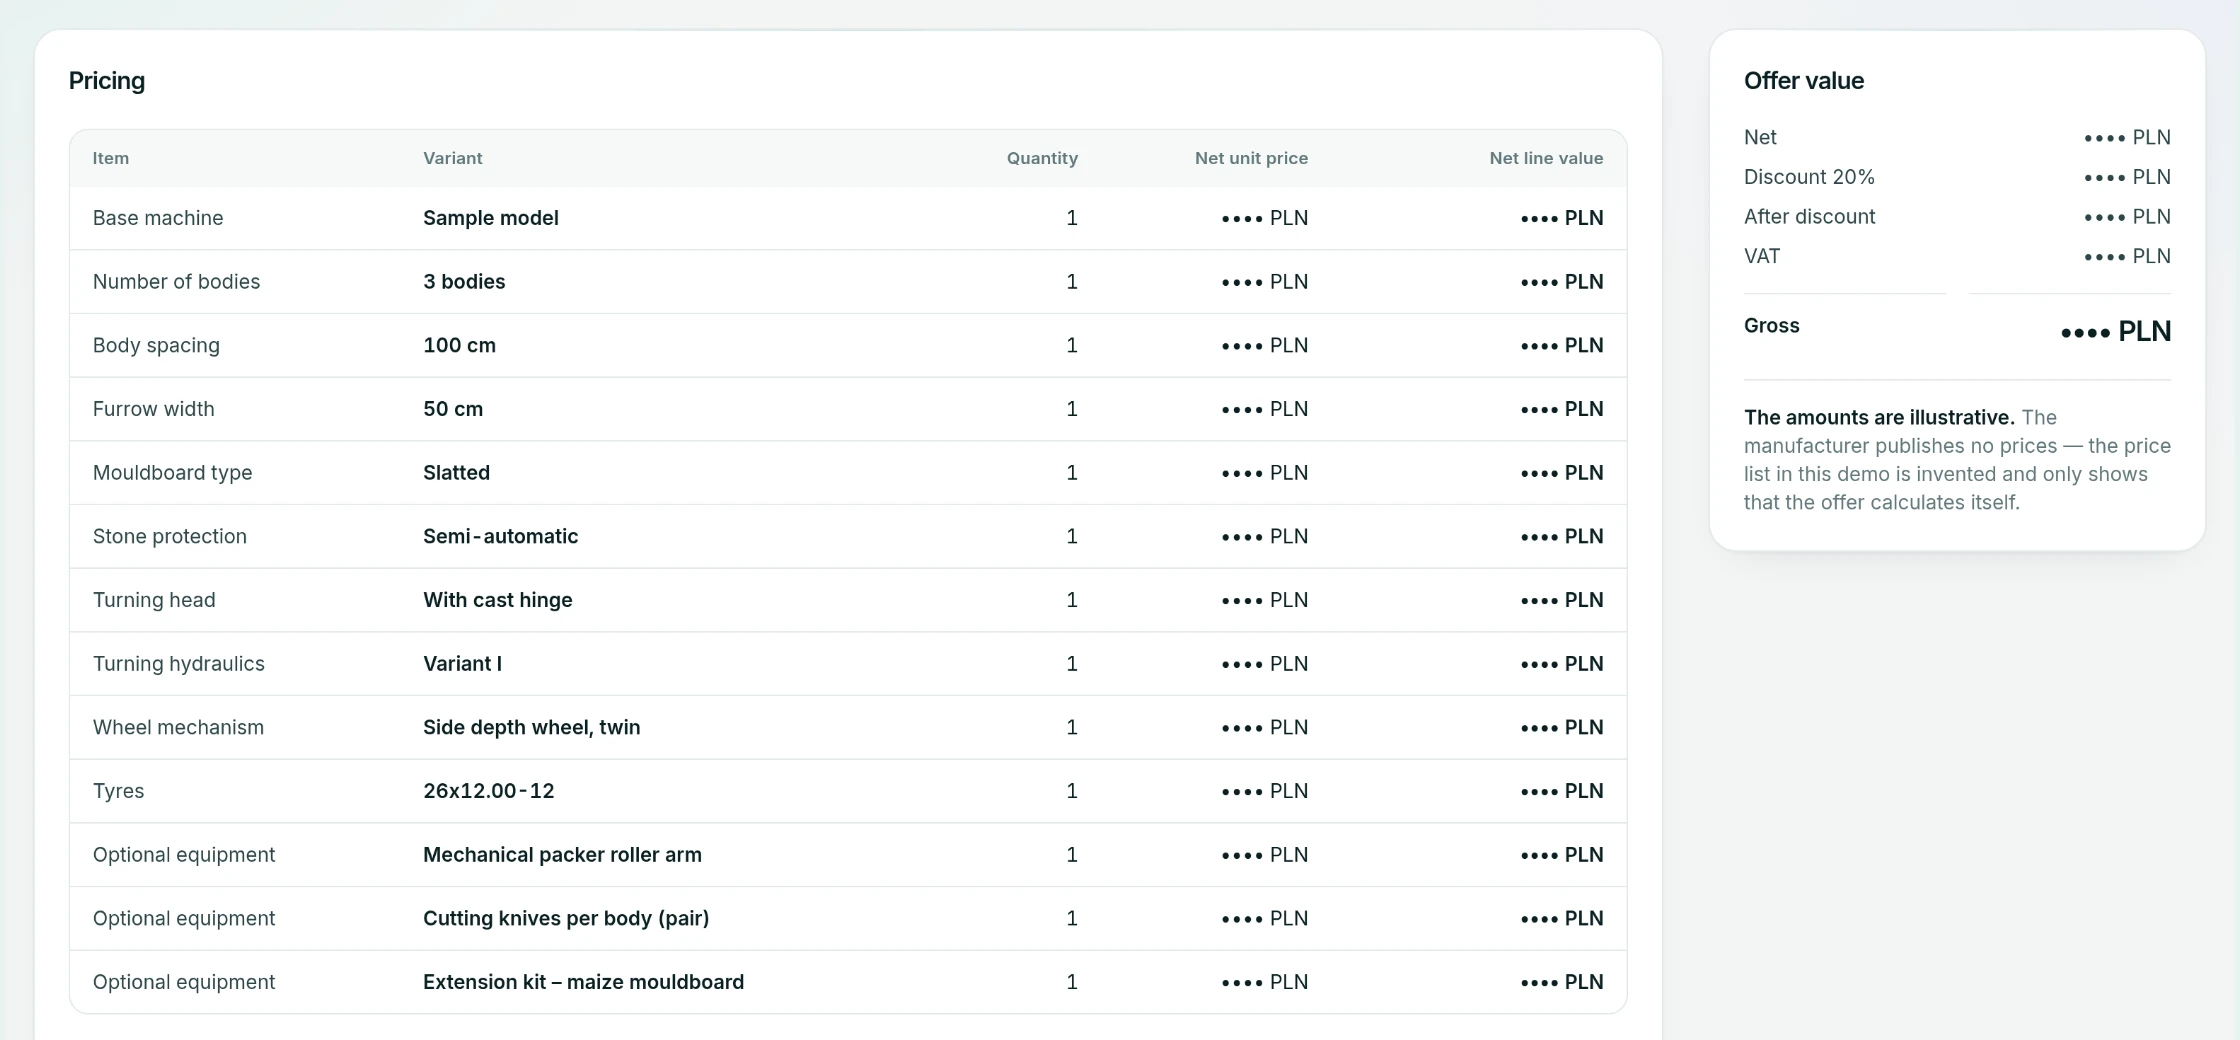Click the "50 cm" furrow width value

tap(453, 409)
